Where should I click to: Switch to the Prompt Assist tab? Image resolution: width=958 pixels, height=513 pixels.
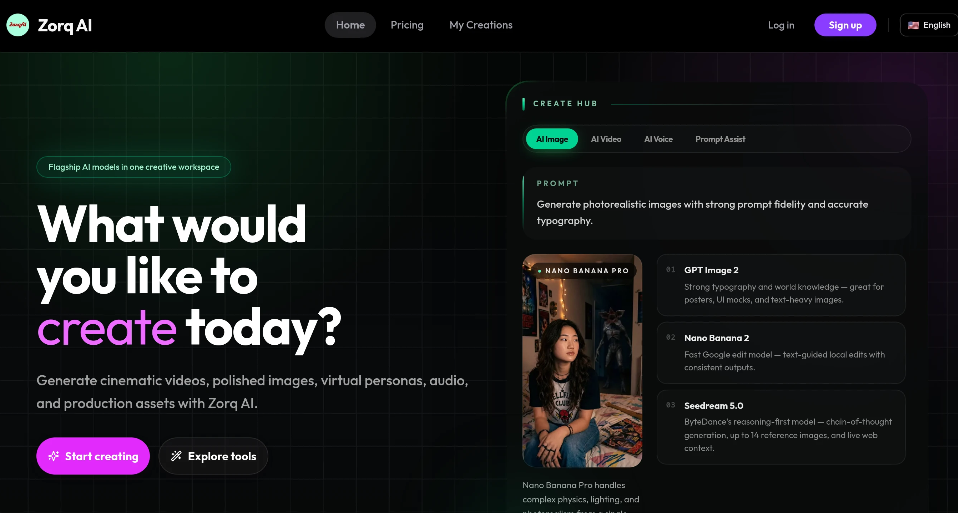coord(720,139)
